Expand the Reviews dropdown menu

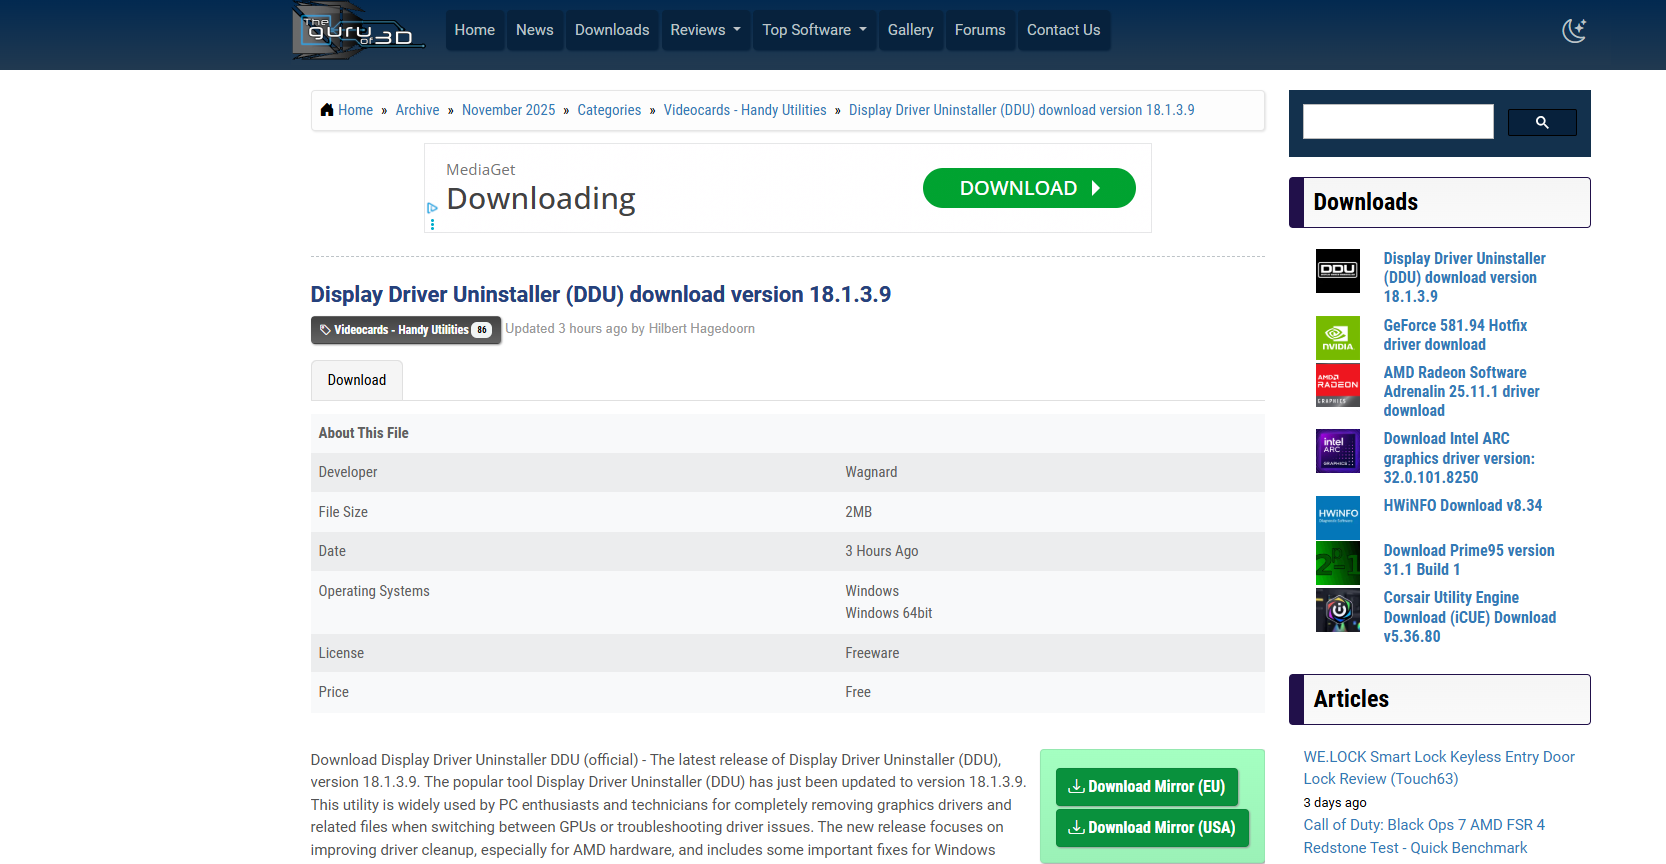pos(705,30)
